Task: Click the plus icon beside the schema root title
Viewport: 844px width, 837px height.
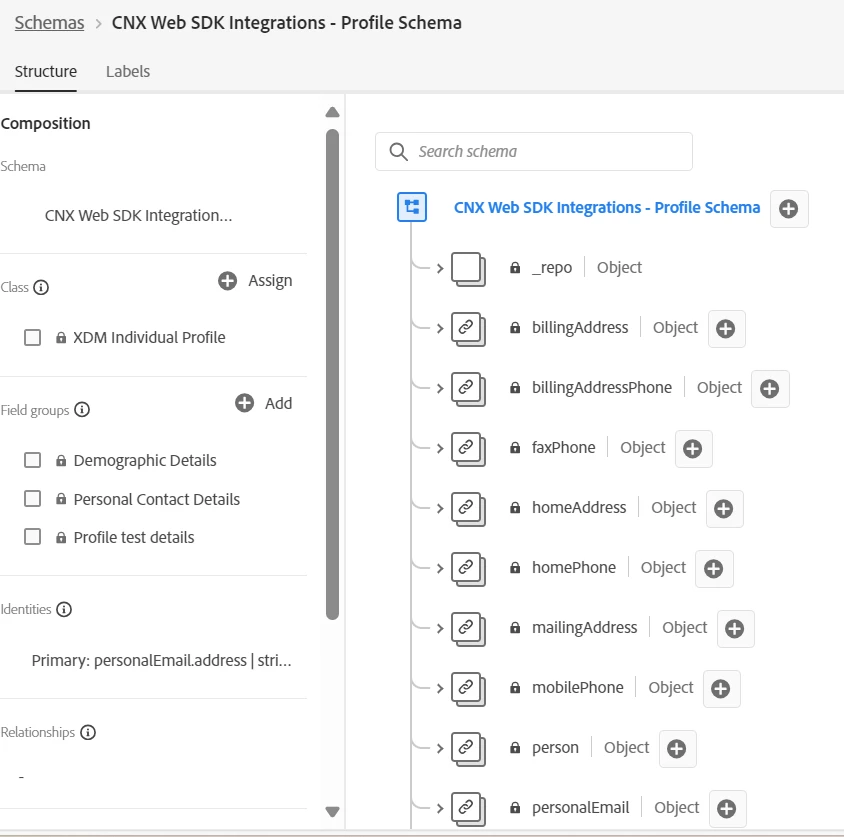Action: pos(789,209)
